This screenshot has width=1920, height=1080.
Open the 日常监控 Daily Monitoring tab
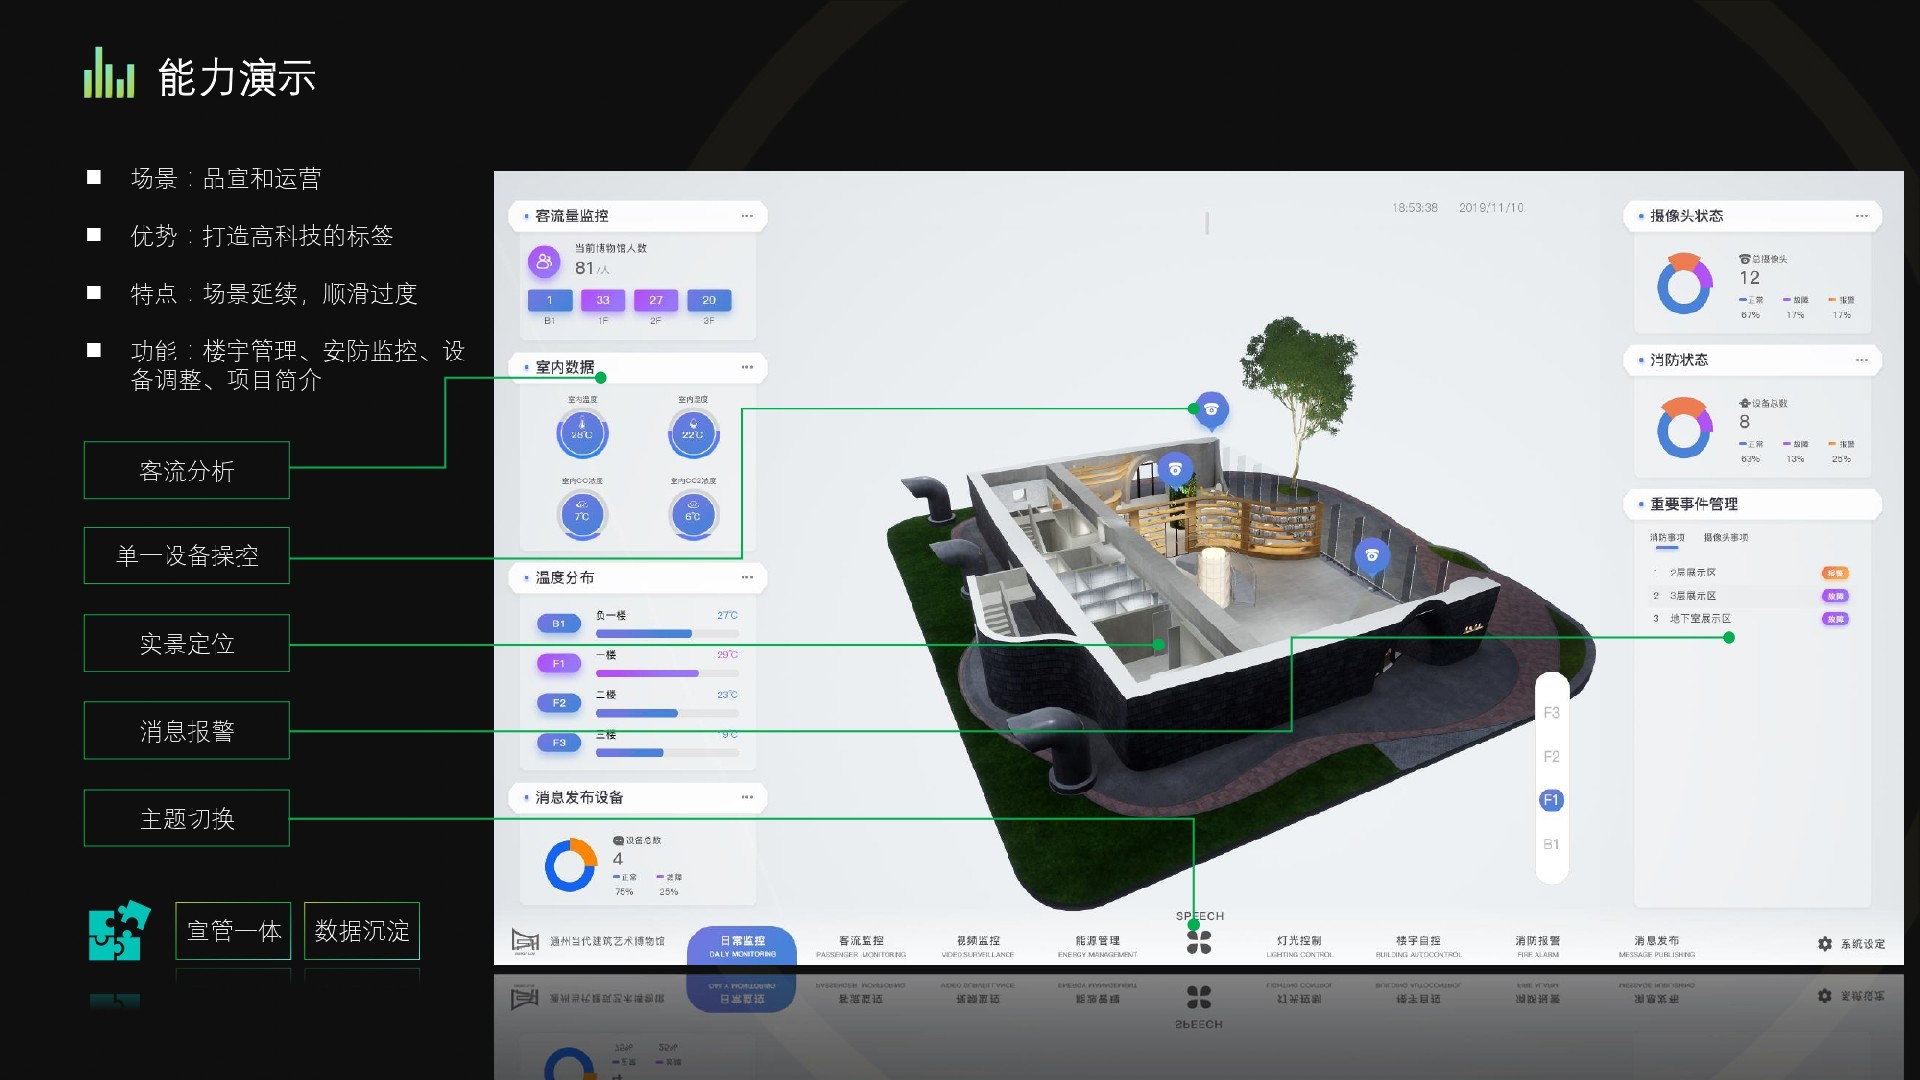[x=742, y=946]
